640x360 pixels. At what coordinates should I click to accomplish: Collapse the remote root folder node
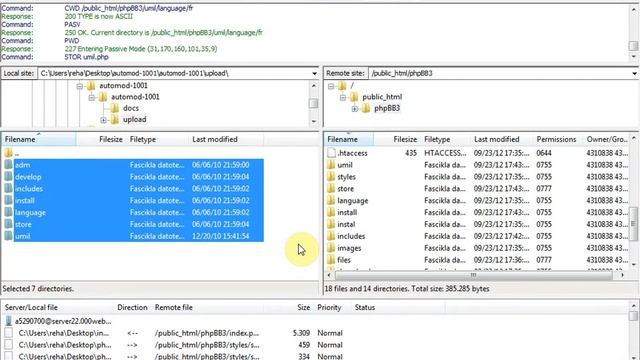point(331,86)
